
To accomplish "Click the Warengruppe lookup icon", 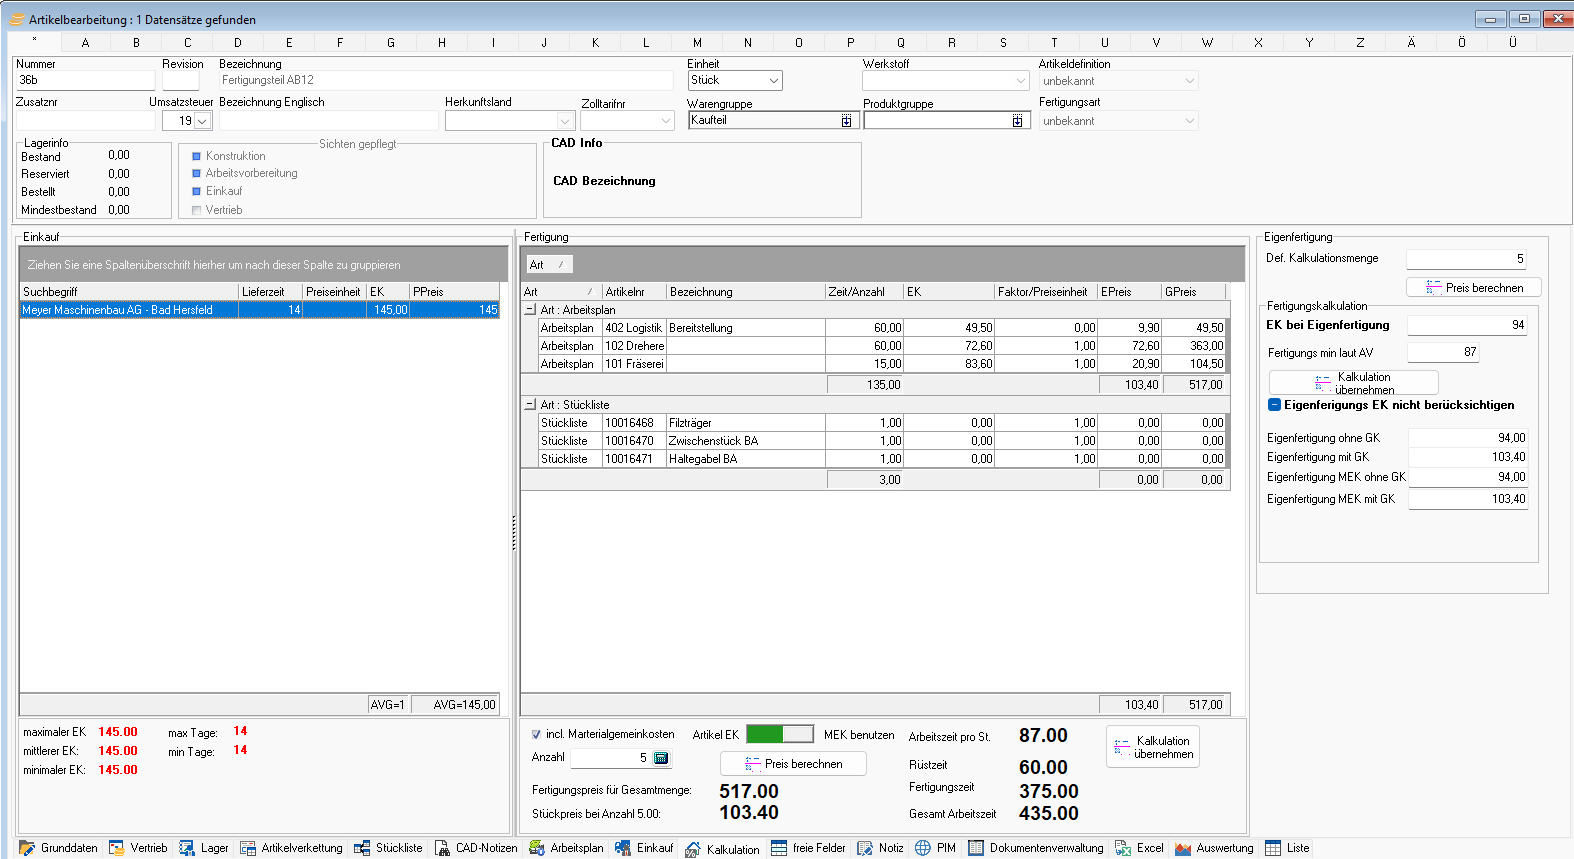I will pos(846,121).
